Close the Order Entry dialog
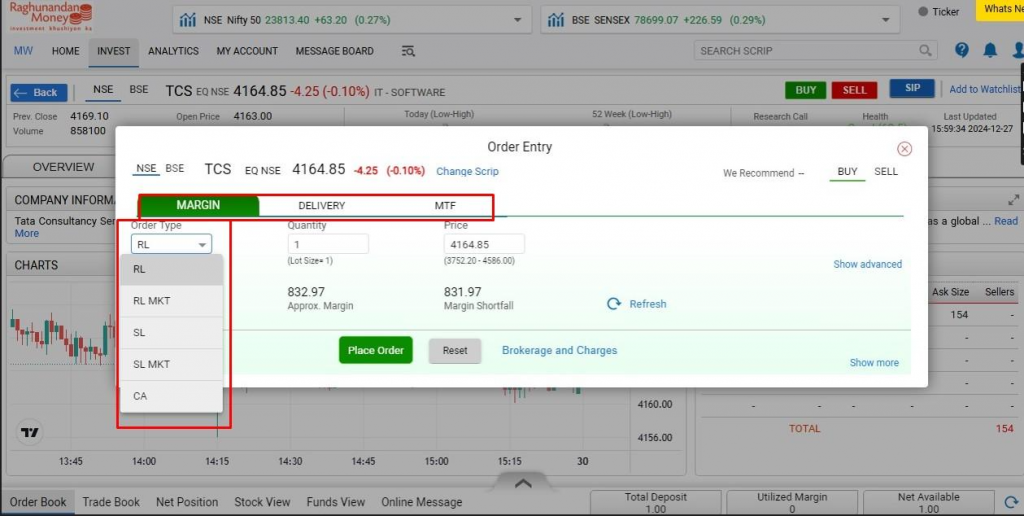The height and width of the screenshot is (516, 1024). pyautogui.click(x=904, y=149)
